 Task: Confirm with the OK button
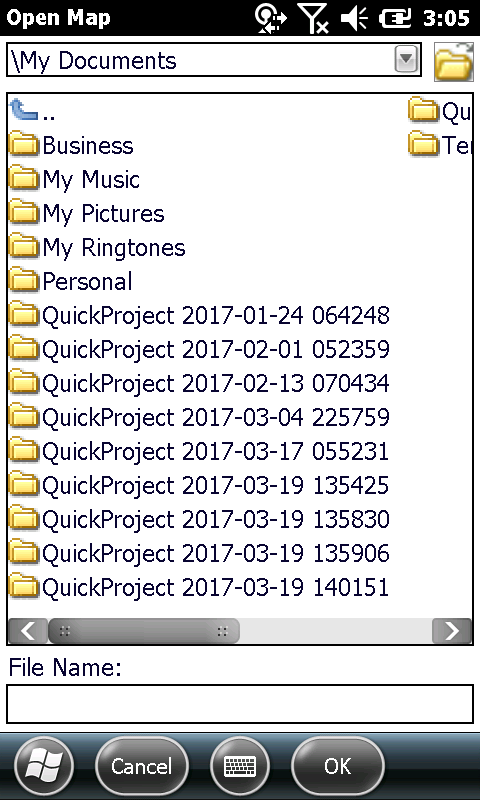tap(338, 766)
